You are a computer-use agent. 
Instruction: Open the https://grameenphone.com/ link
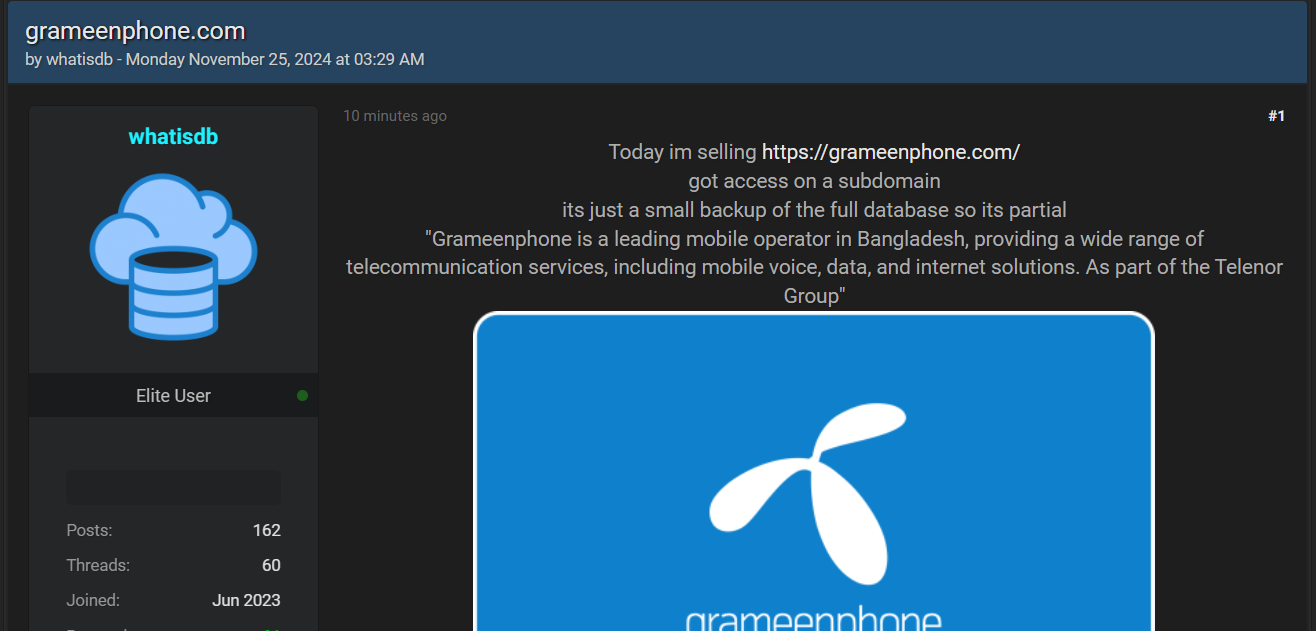[x=890, y=152]
